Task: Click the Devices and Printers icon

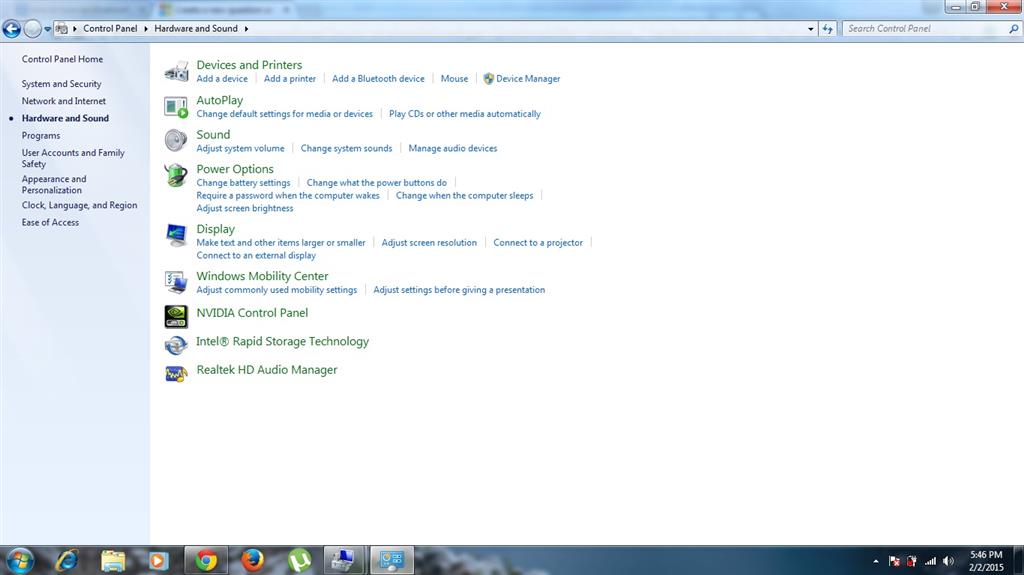Action: [x=176, y=72]
